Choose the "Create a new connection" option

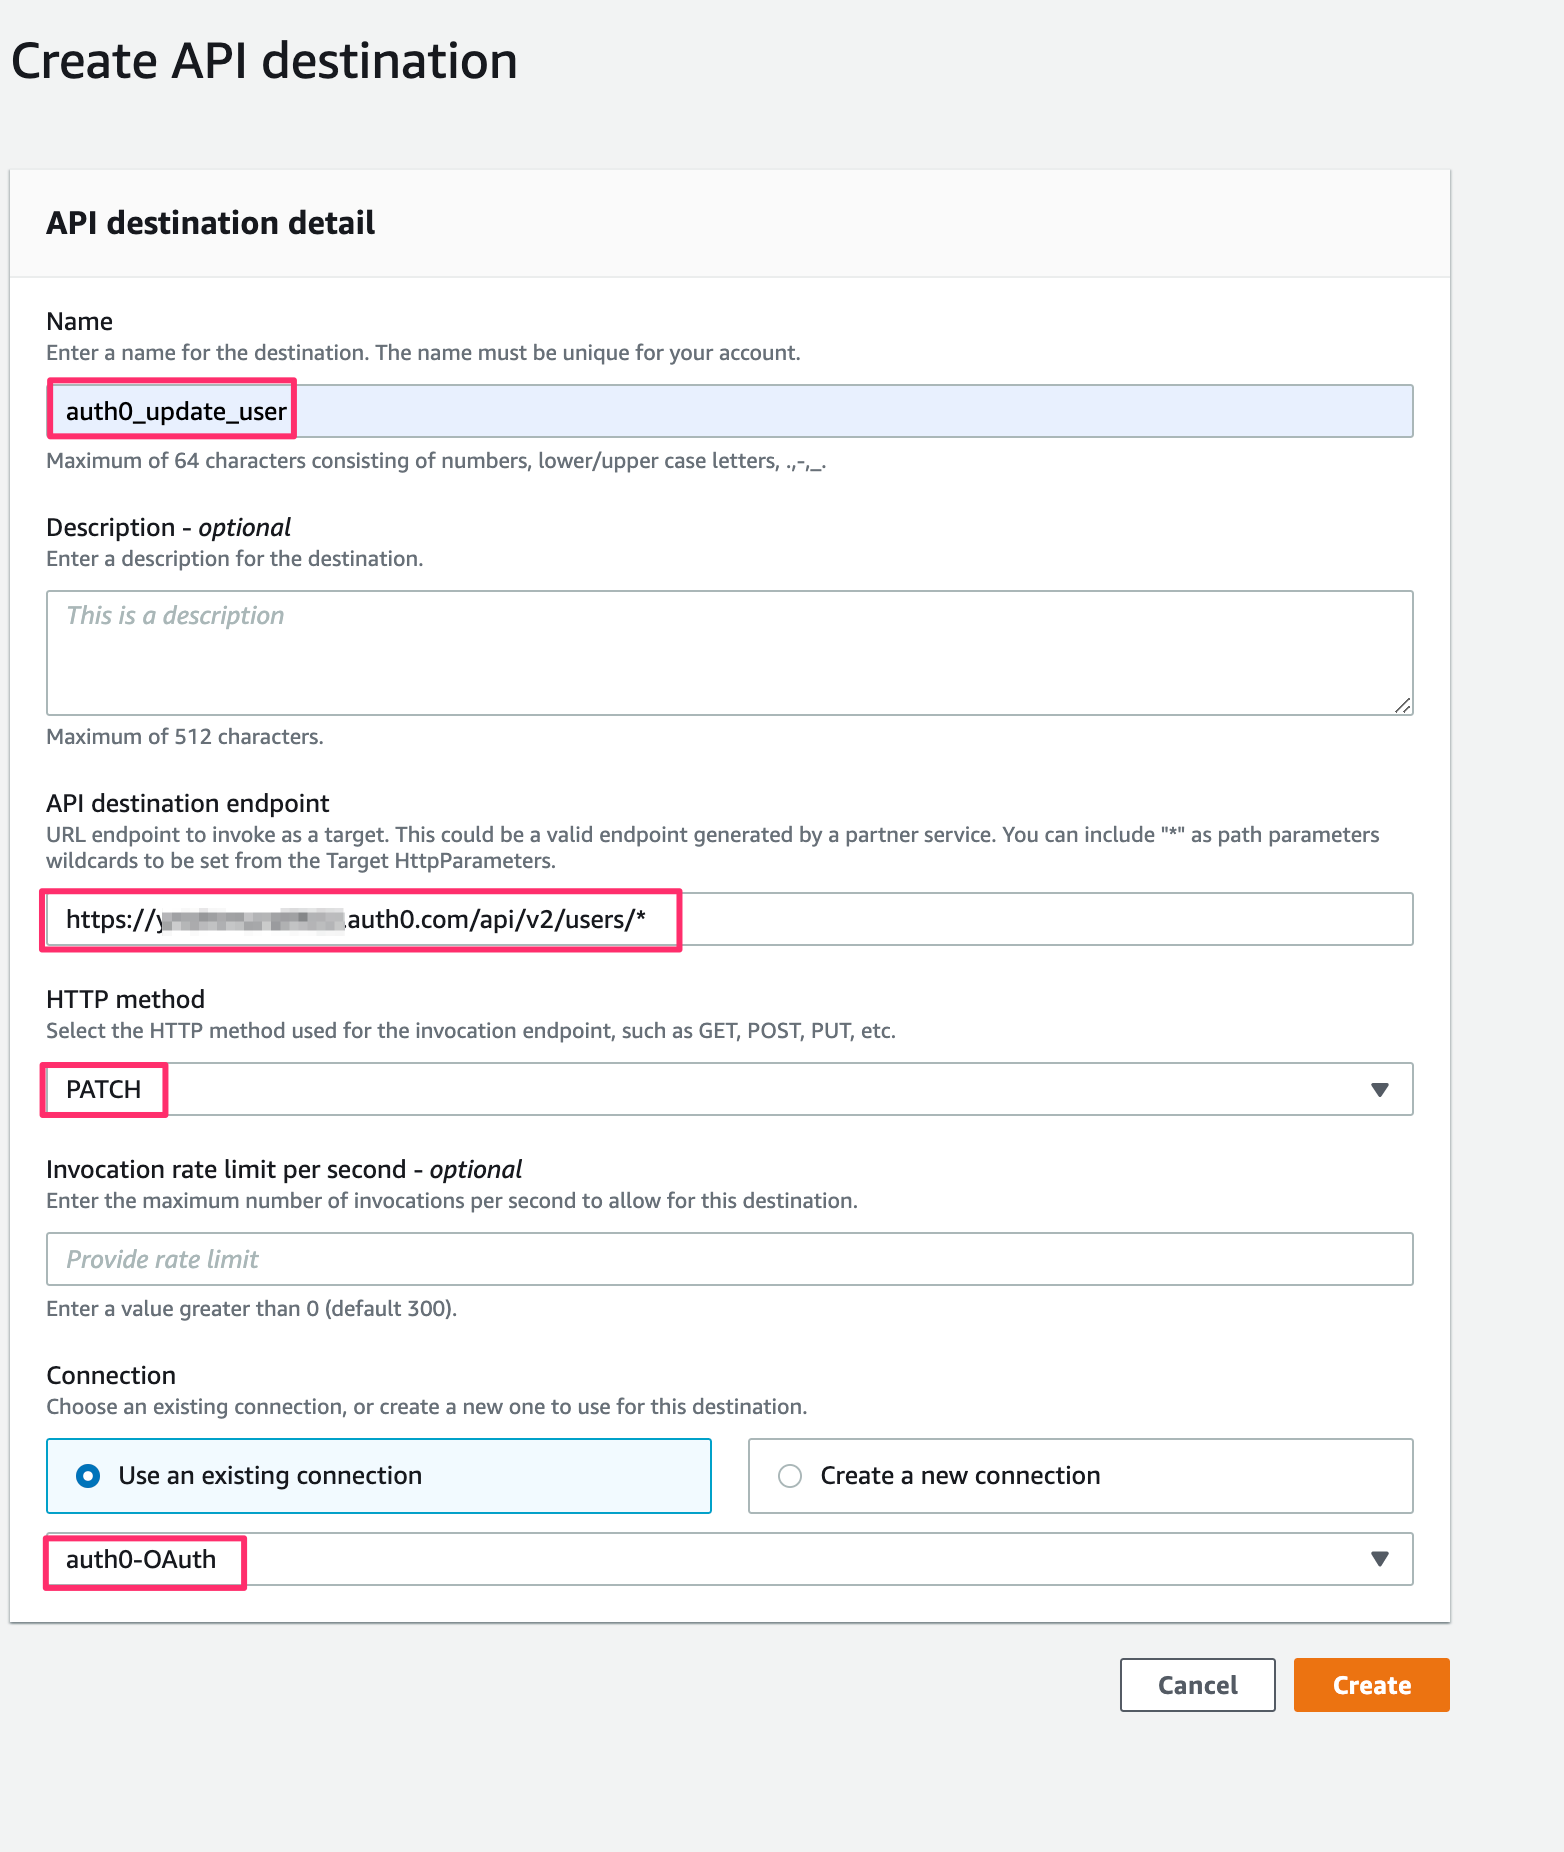coord(791,1475)
